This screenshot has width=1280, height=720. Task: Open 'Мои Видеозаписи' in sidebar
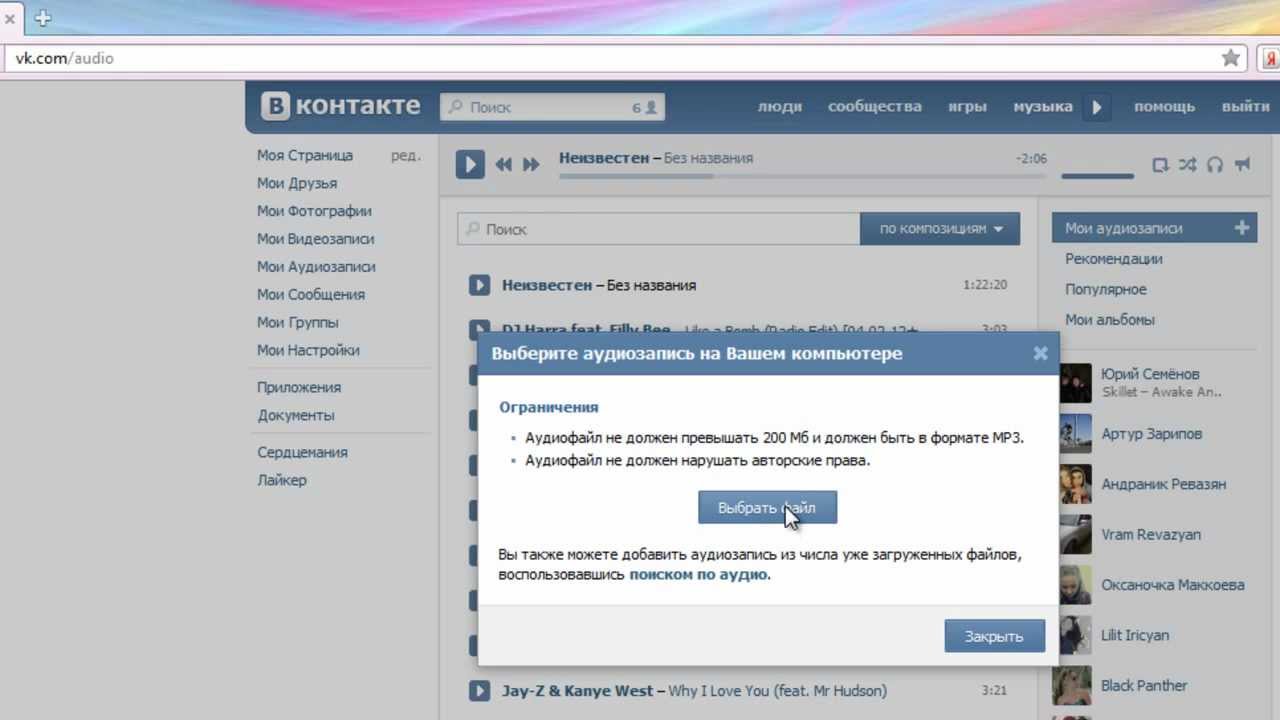(315, 240)
